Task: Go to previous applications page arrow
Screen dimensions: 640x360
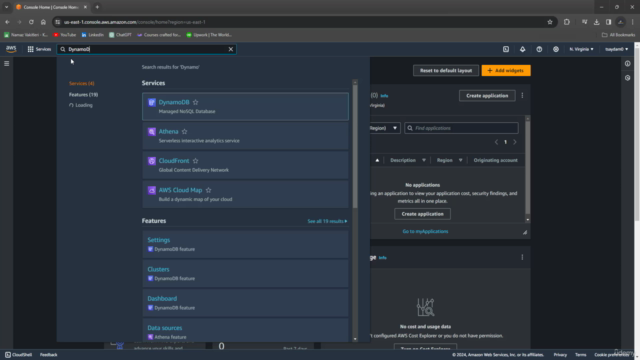Action: 496,142
